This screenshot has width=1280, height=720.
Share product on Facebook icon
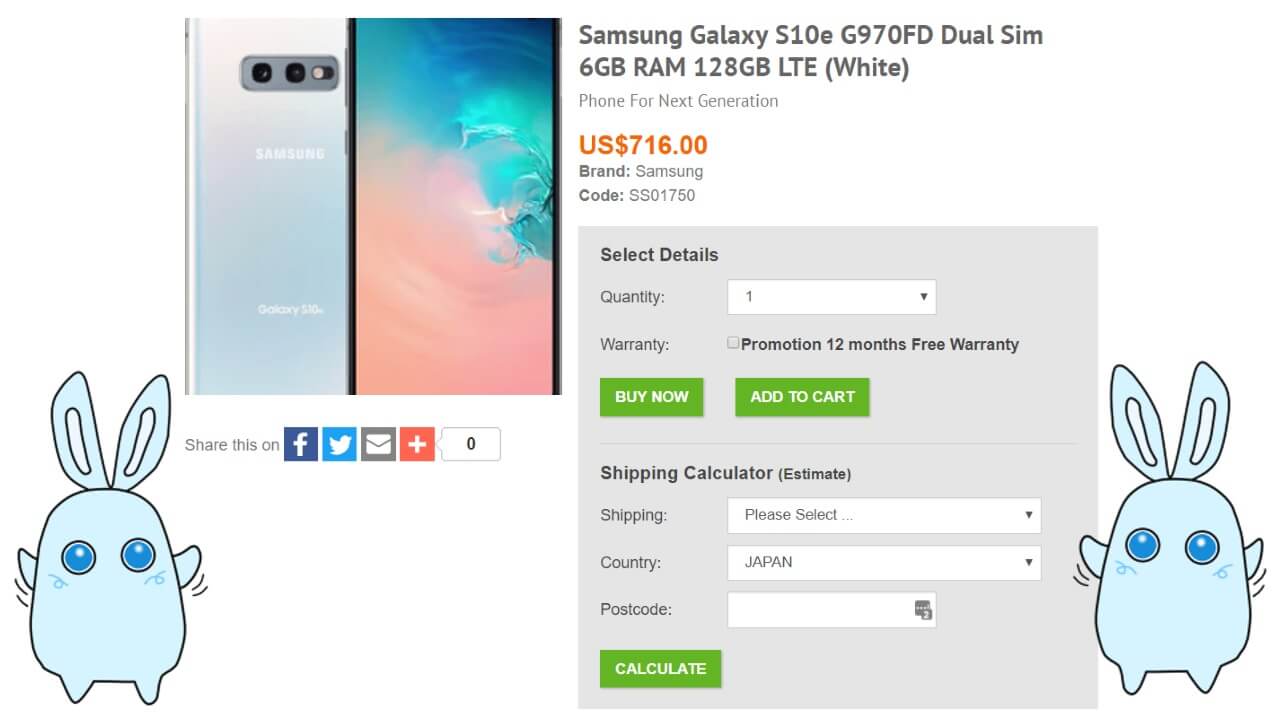click(x=301, y=444)
